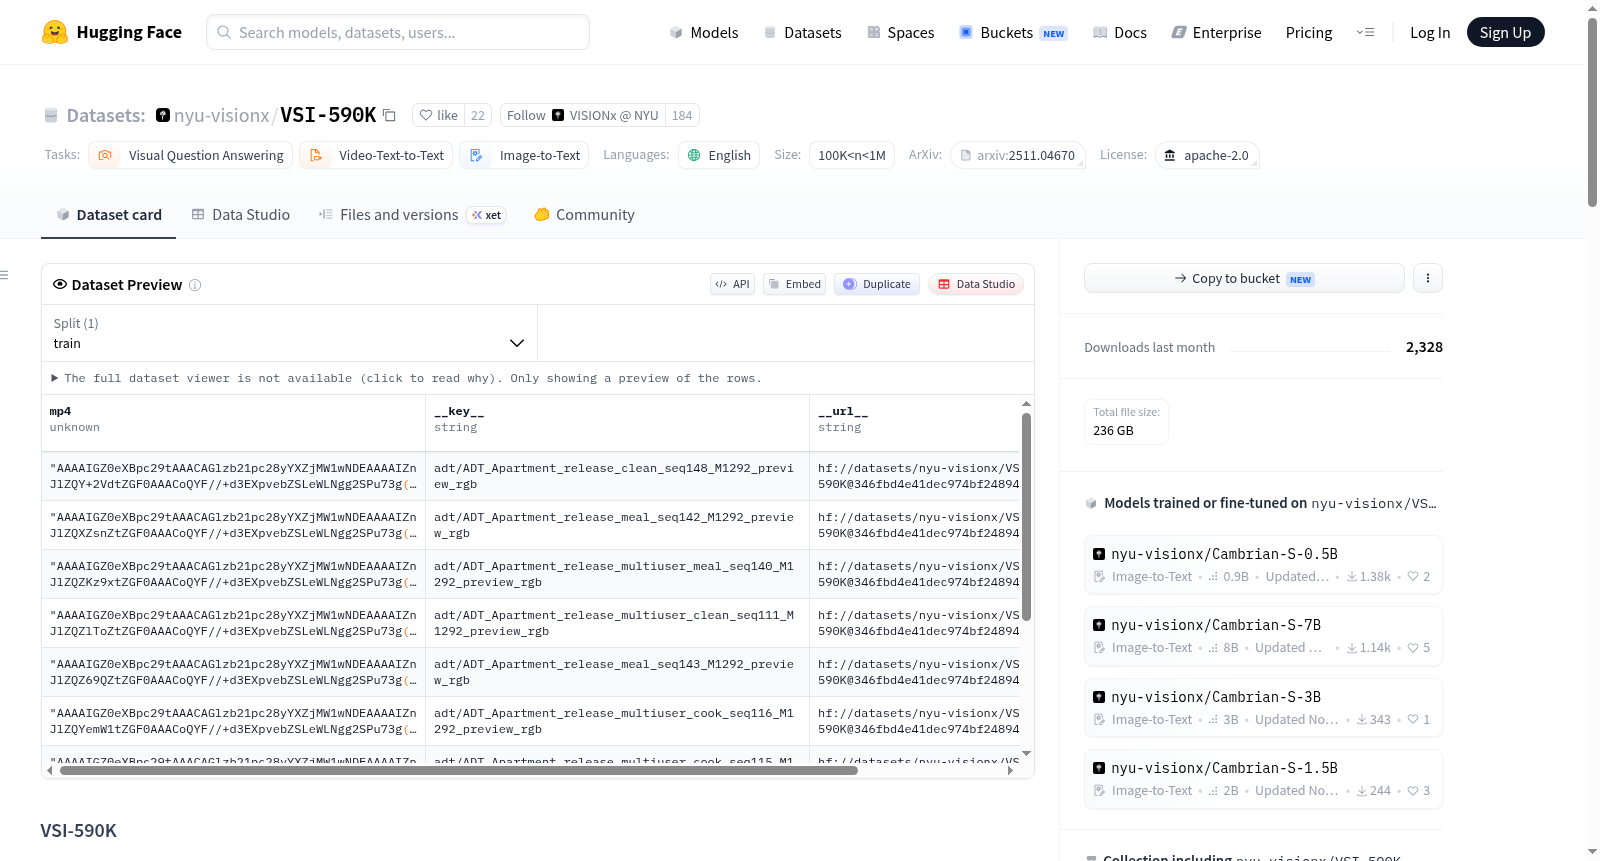
Task: Focus the search models, datasets, users field
Action: (398, 32)
